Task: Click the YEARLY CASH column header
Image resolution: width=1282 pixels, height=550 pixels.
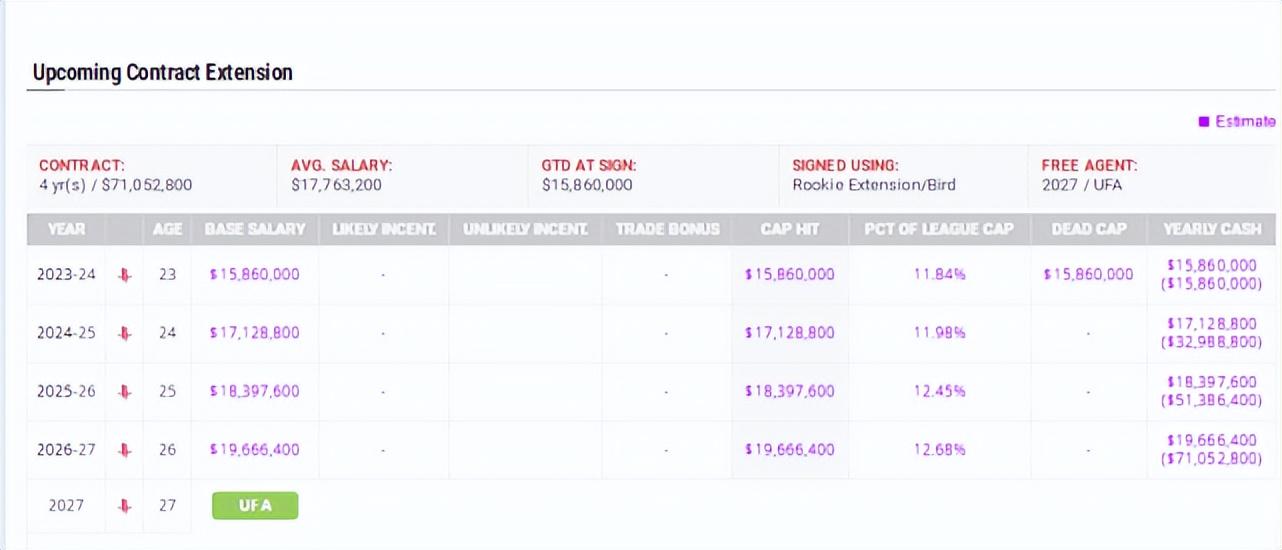Action: tap(1210, 229)
